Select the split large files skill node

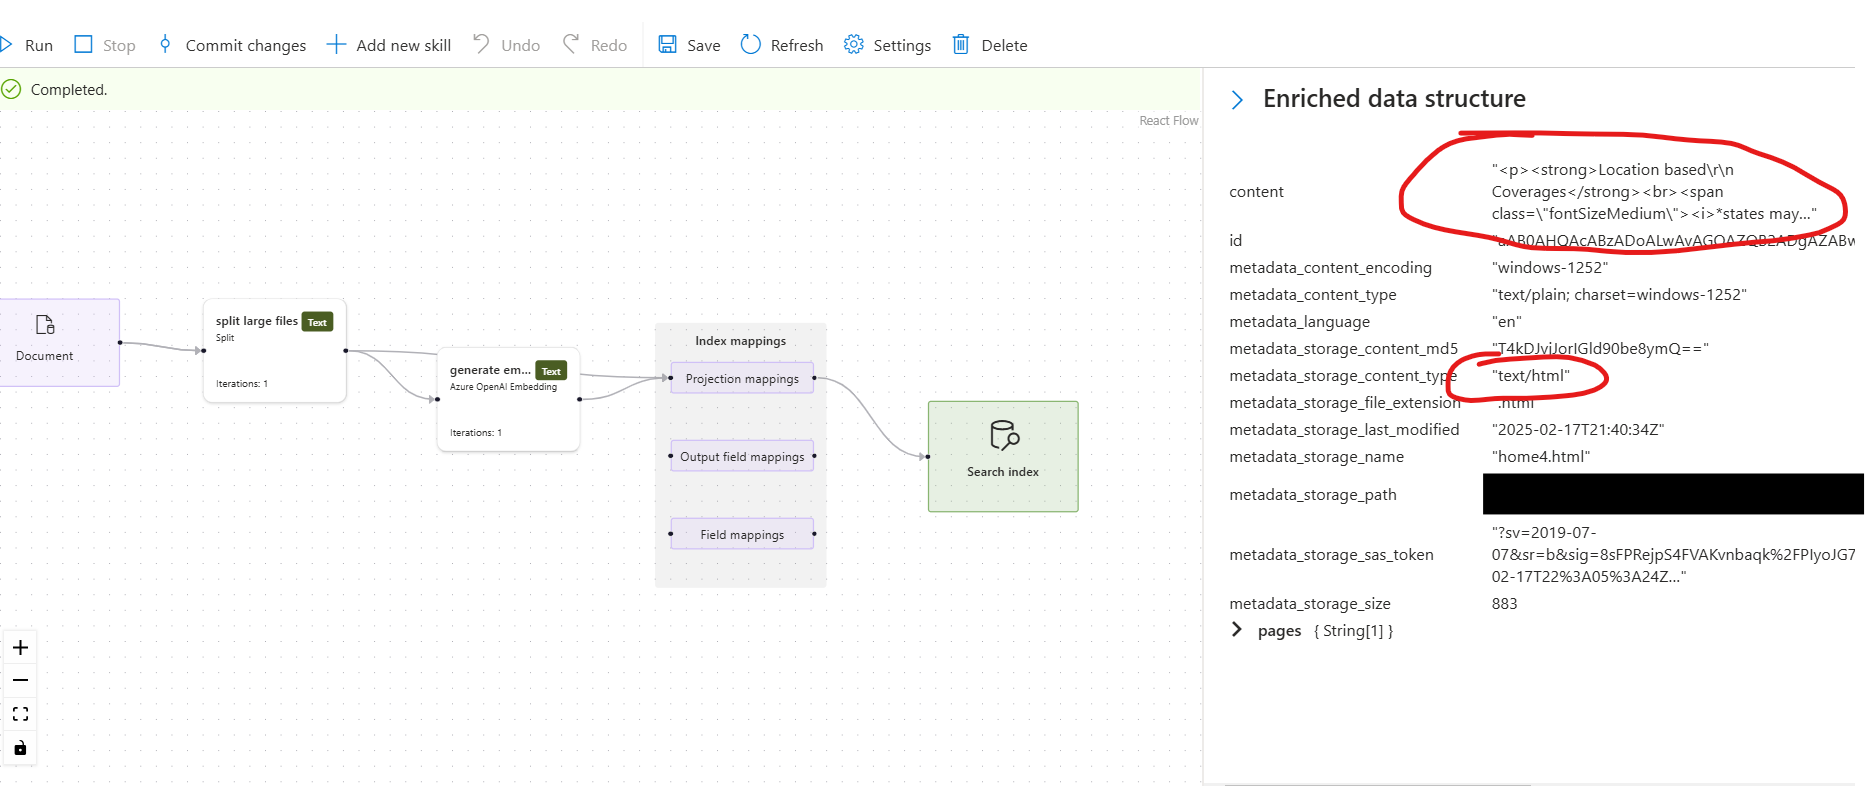275,350
